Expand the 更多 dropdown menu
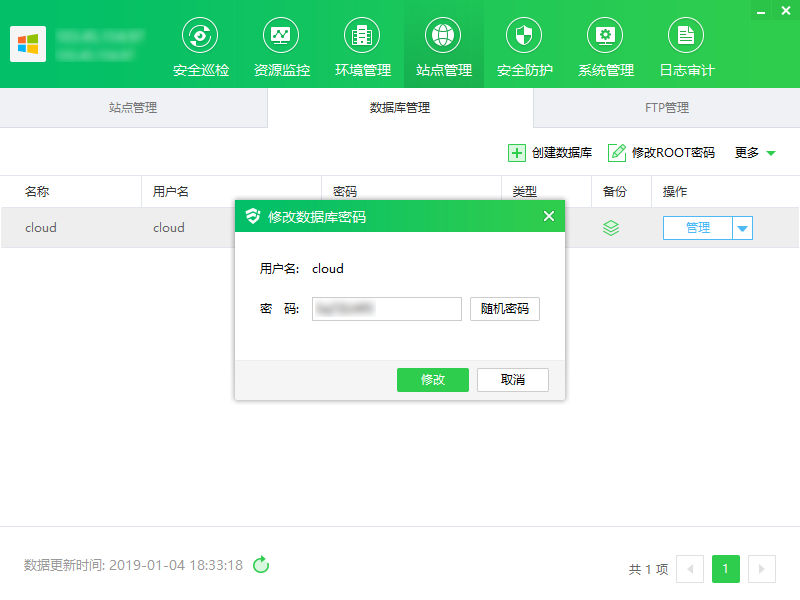The width and height of the screenshot is (800, 600). pos(755,153)
